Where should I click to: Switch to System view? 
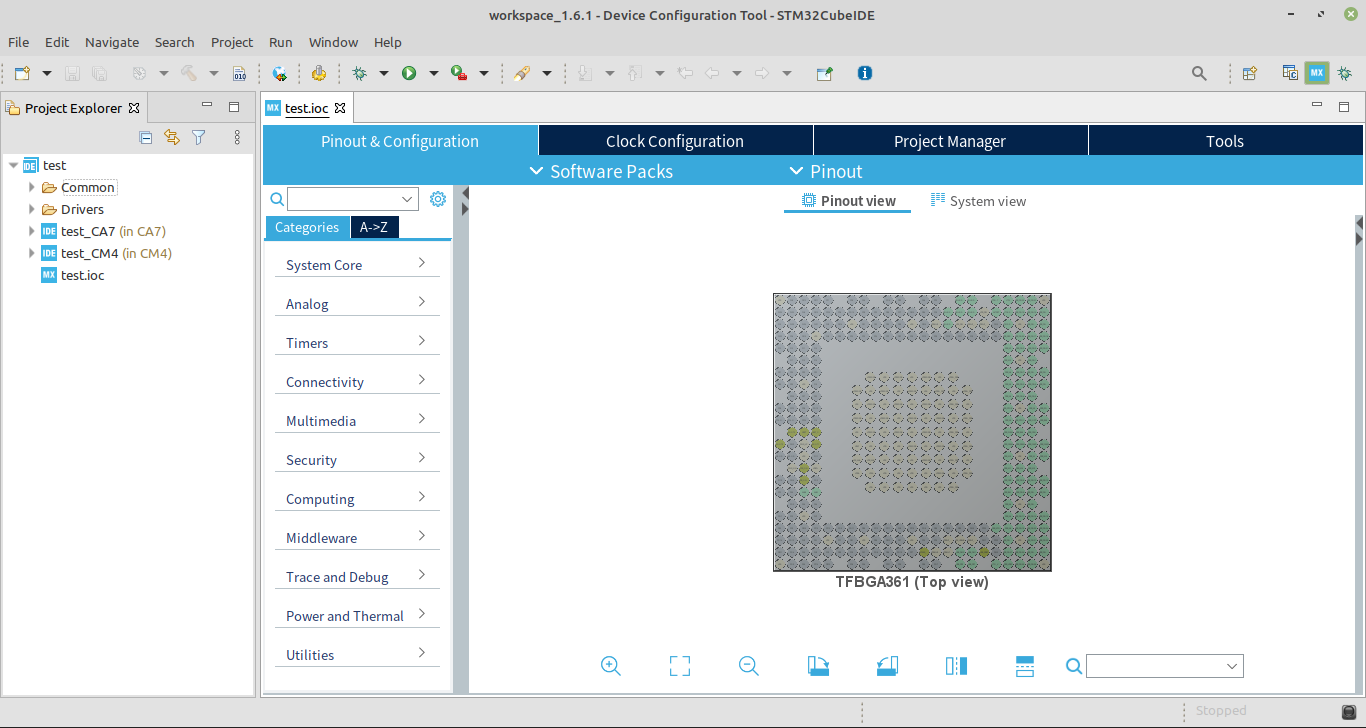[x=978, y=201]
